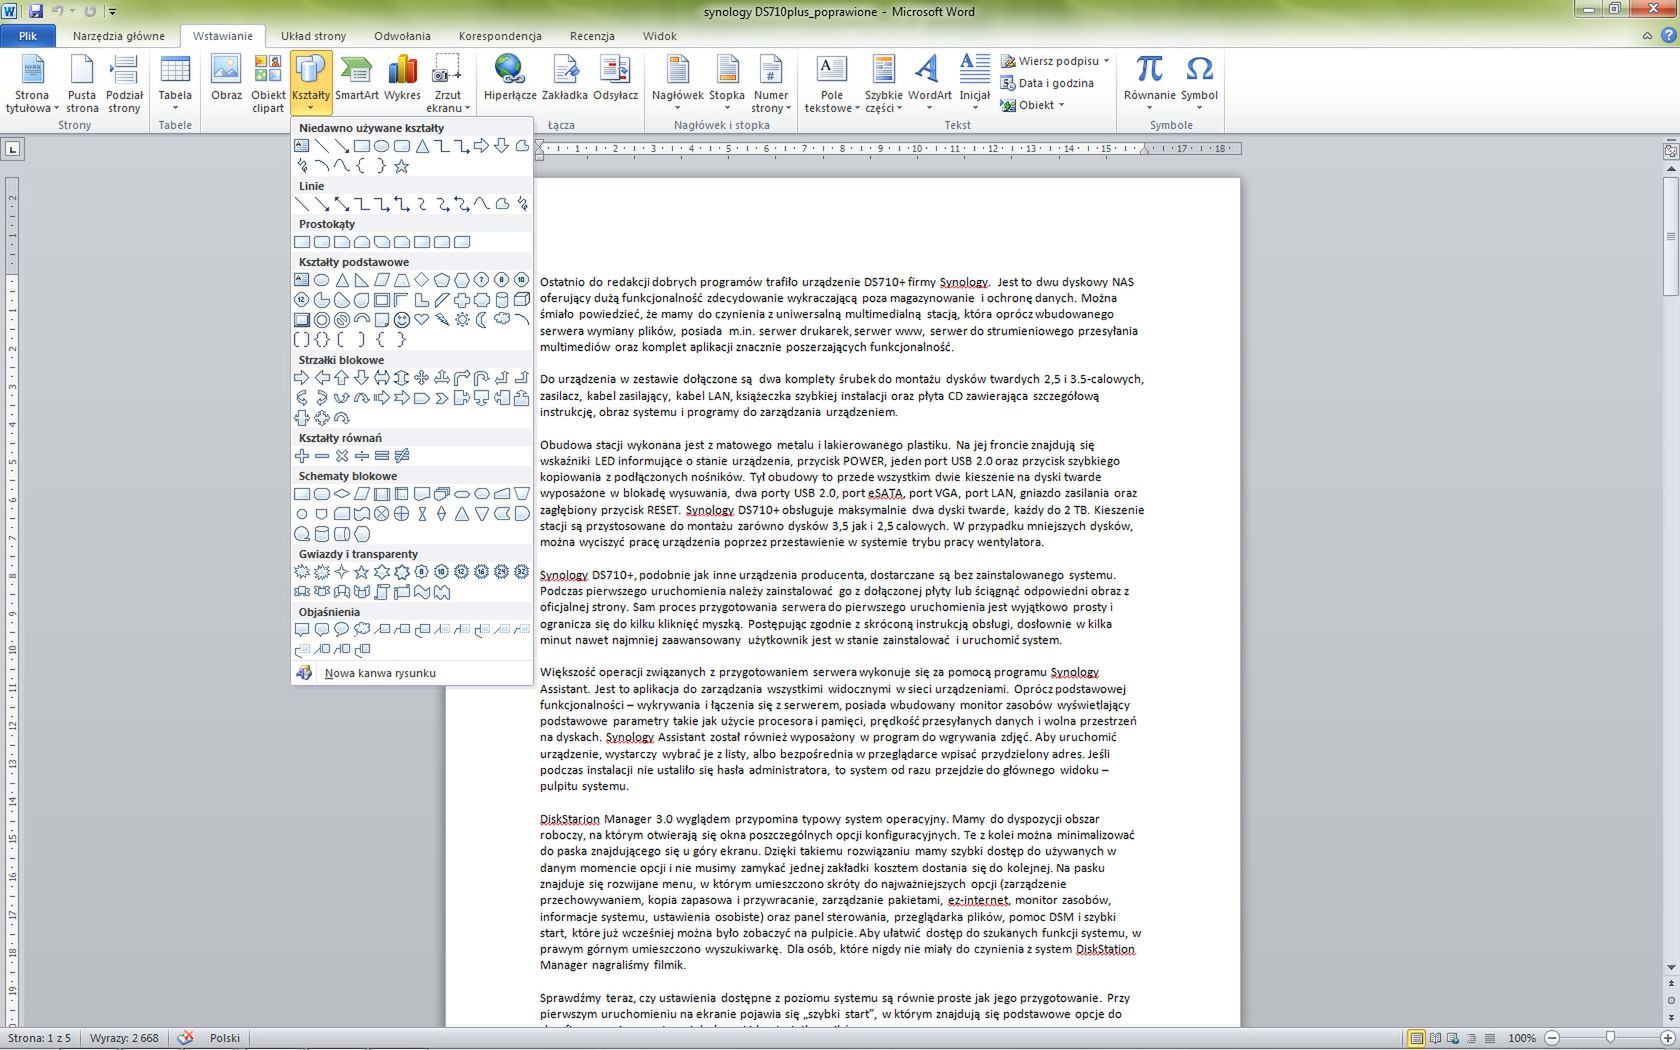
Task: Pick the not-equal equation shape
Action: 402,456
